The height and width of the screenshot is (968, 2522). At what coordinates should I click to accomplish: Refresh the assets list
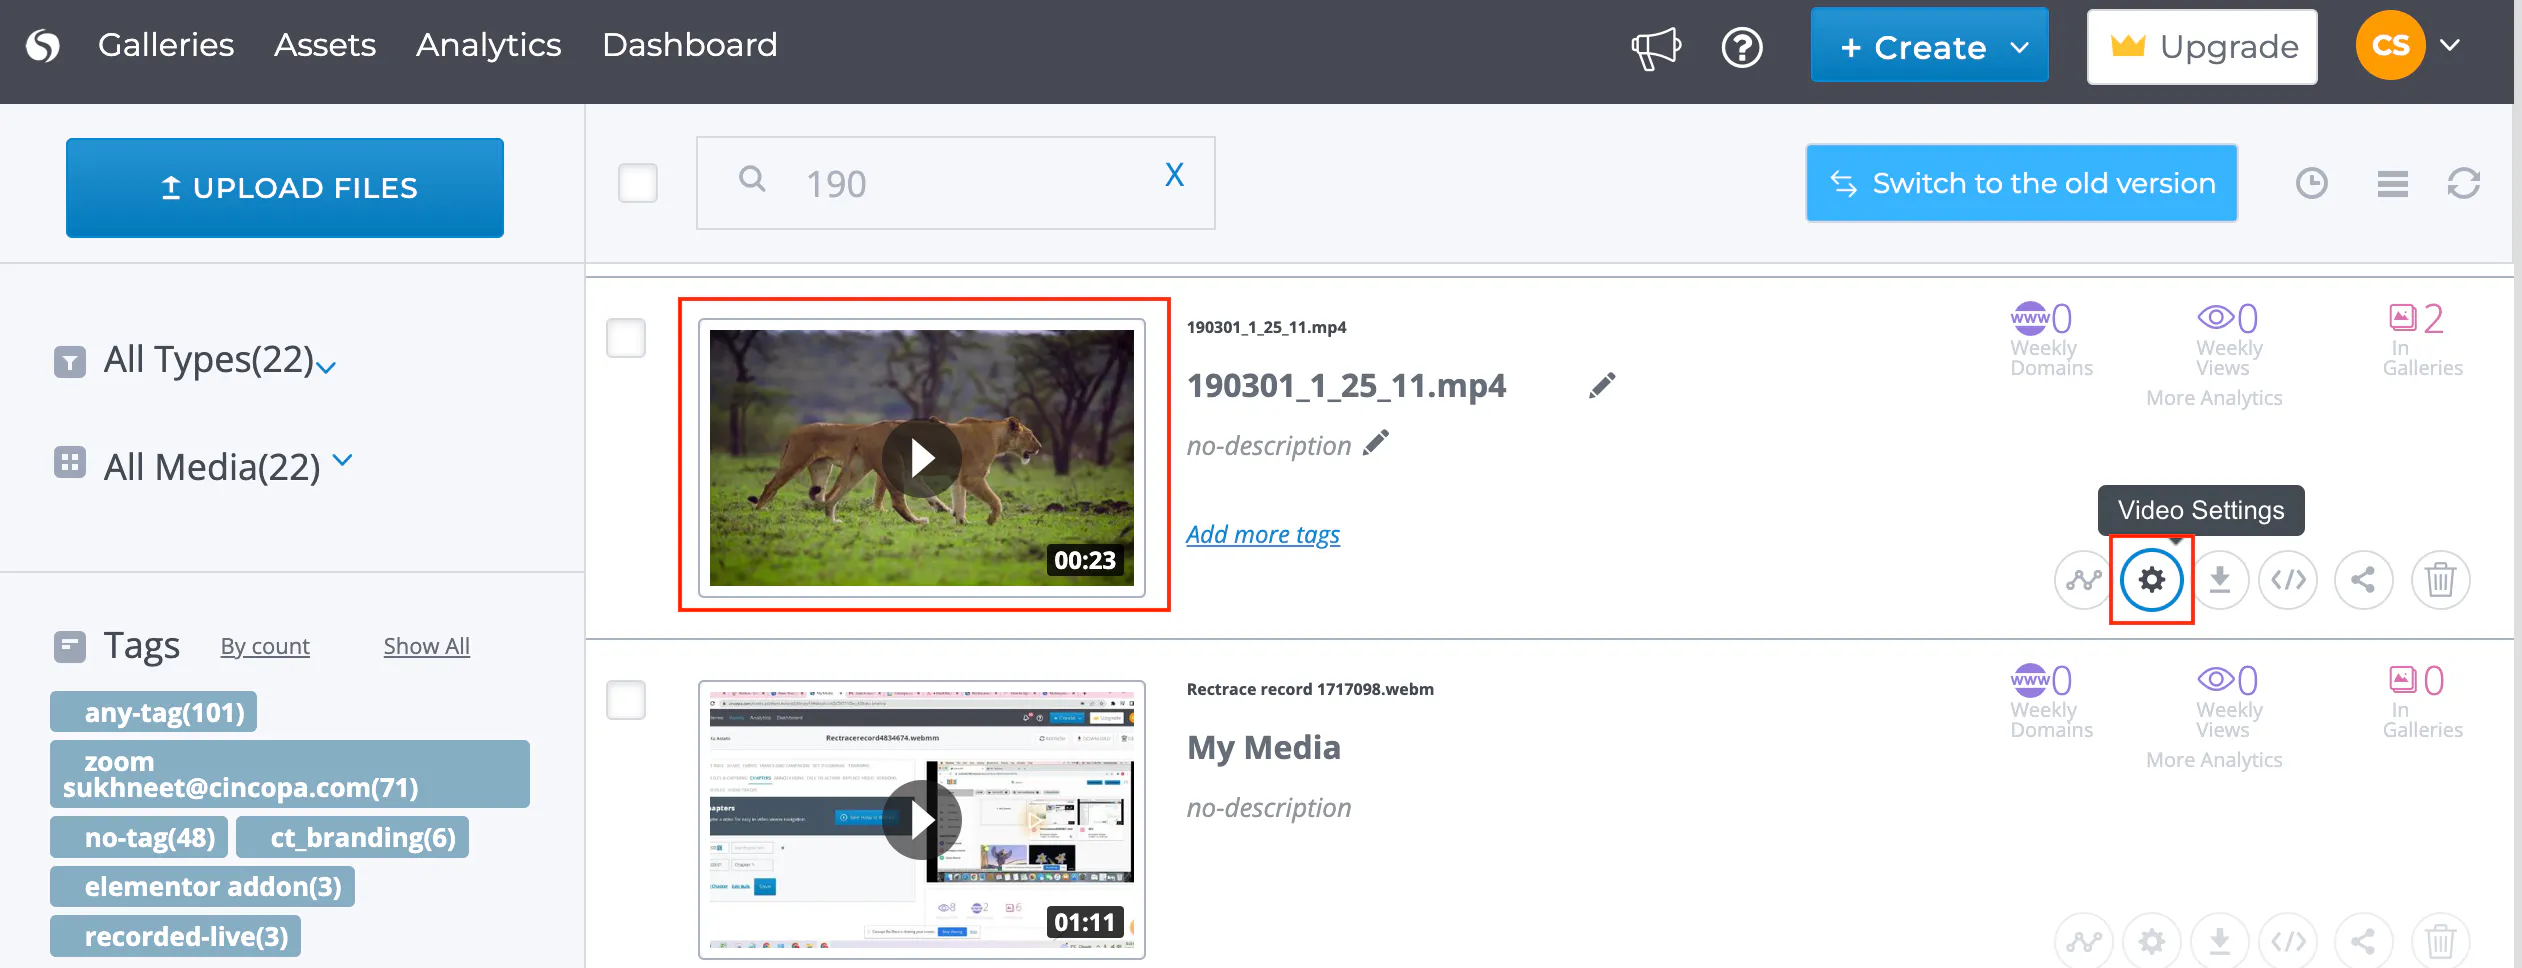pos(2463,183)
